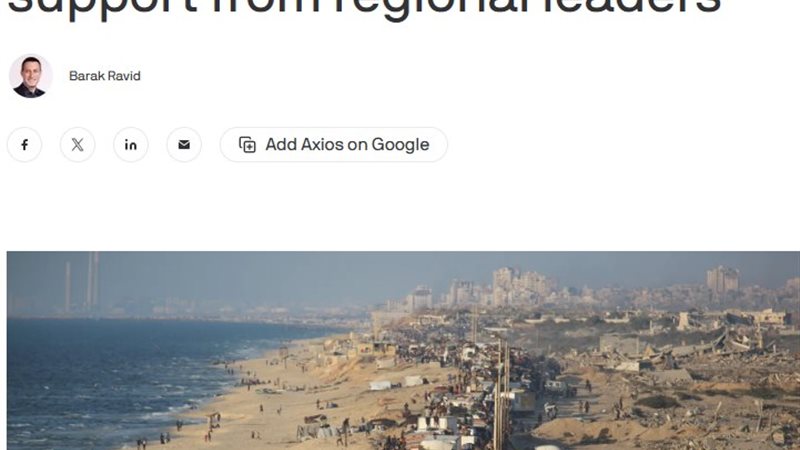Click the word "support" in the headline

(103, 8)
